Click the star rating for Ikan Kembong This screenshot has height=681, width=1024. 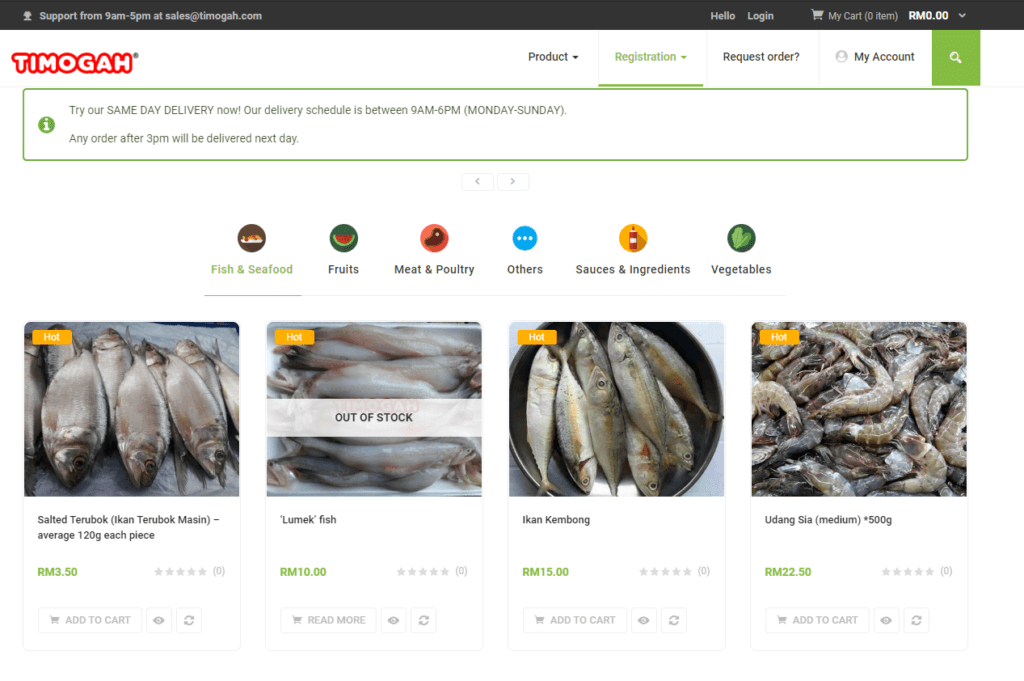[665, 572]
